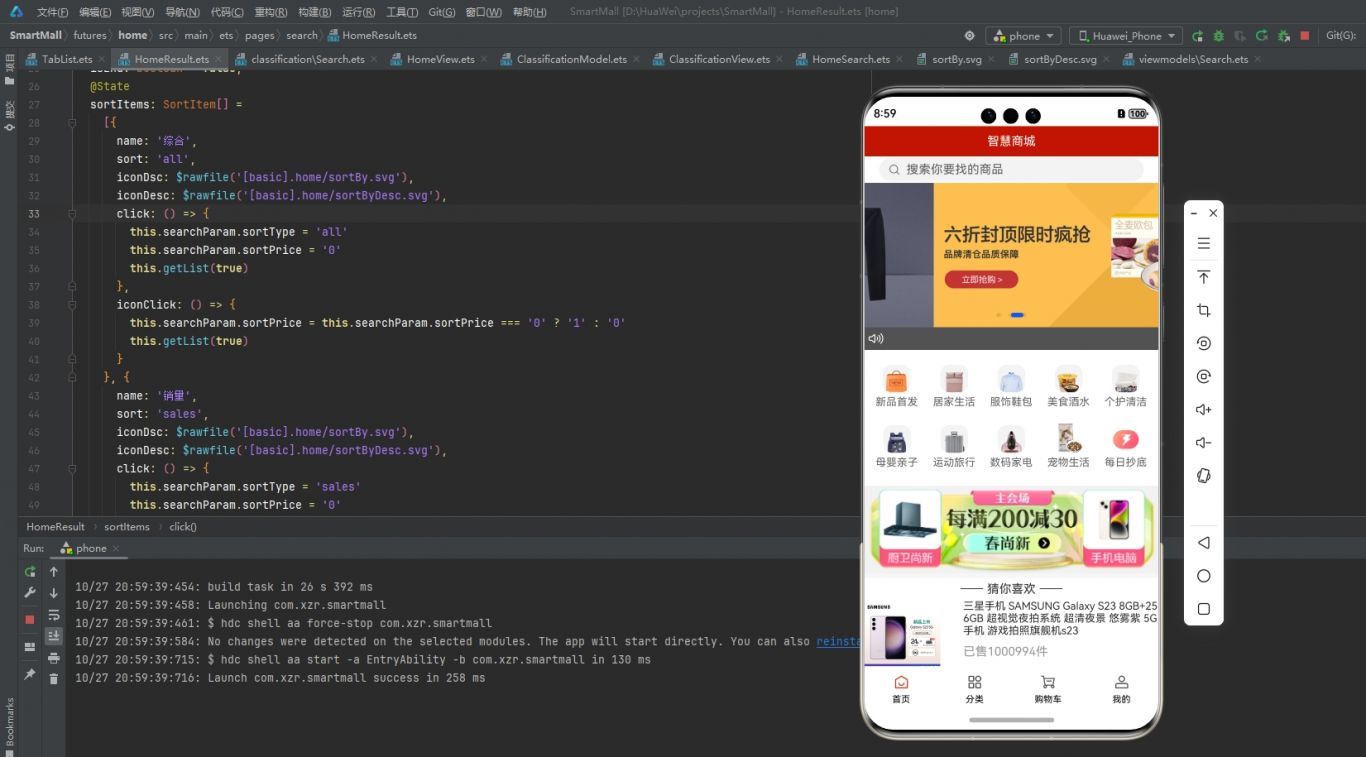
Task: Tap the phone search input 搜索你要找的商品
Action: tap(1011, 170)
